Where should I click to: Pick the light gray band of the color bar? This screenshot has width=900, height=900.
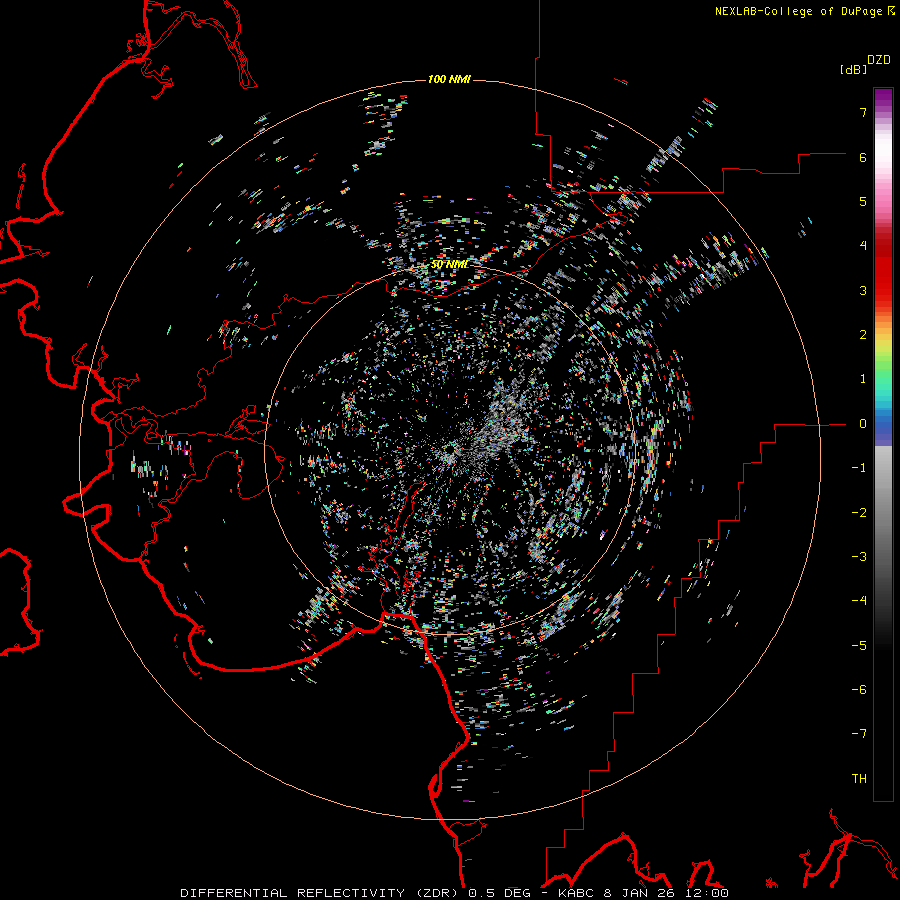coord(883,465)
